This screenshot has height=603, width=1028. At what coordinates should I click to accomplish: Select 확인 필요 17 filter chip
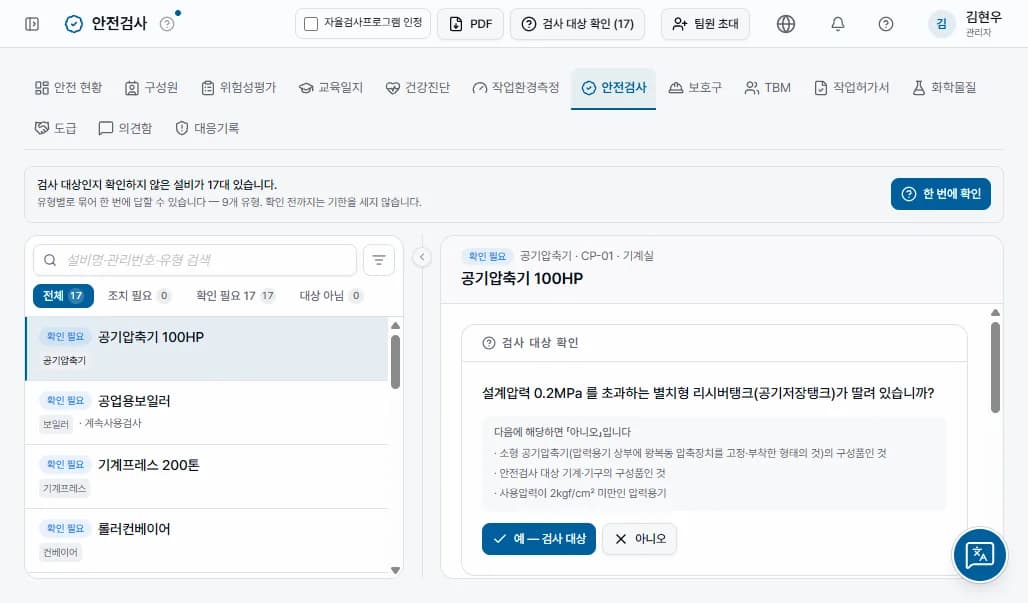pyautogui.click(x=235, y=296)
